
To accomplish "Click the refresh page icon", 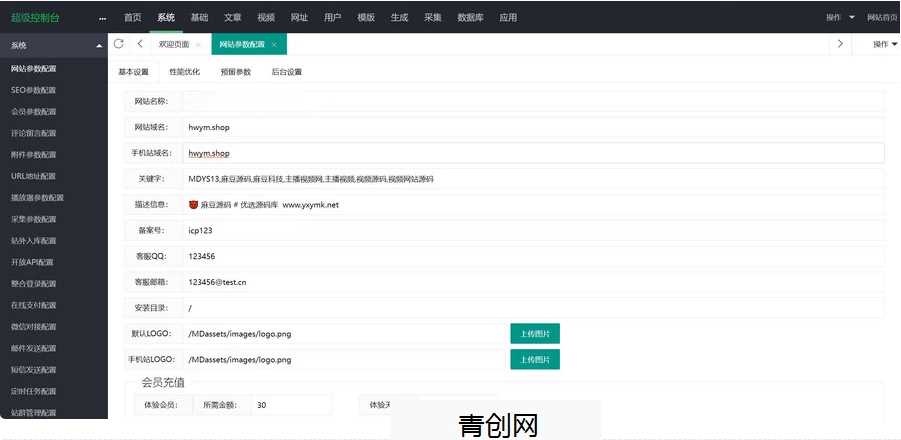I will [118, 44].
